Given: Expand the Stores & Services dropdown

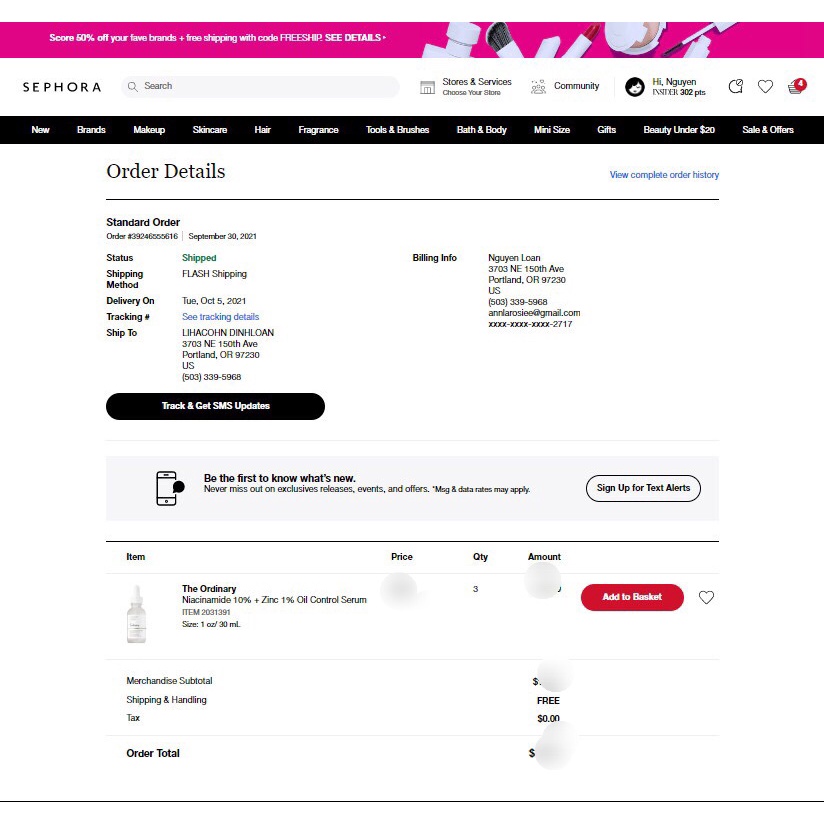Looking at the screenshot, I should (x=476, y=86).
